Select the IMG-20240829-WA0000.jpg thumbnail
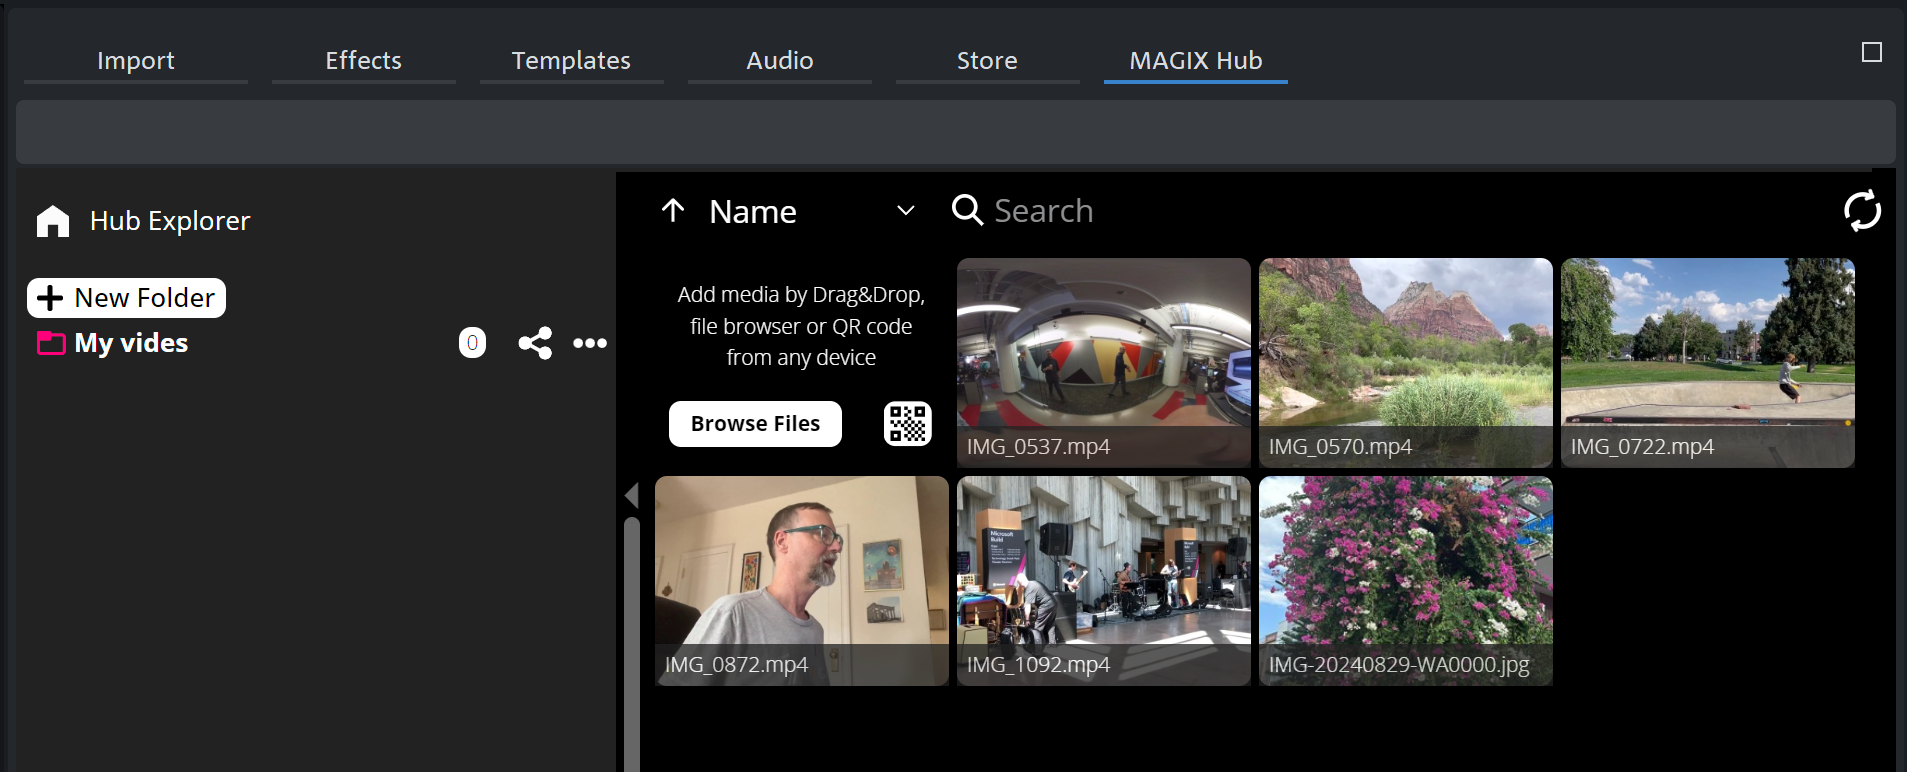 pos(1406,581)
